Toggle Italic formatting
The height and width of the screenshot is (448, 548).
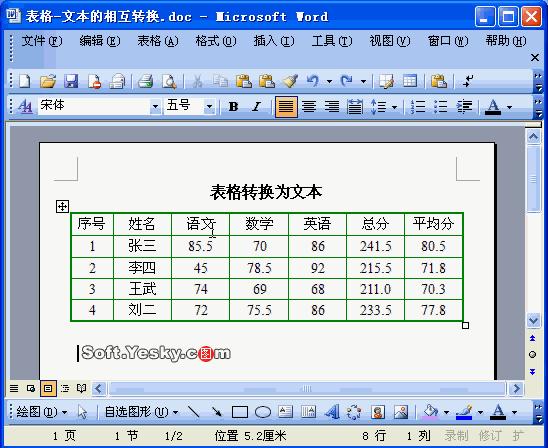coord(257,106)
